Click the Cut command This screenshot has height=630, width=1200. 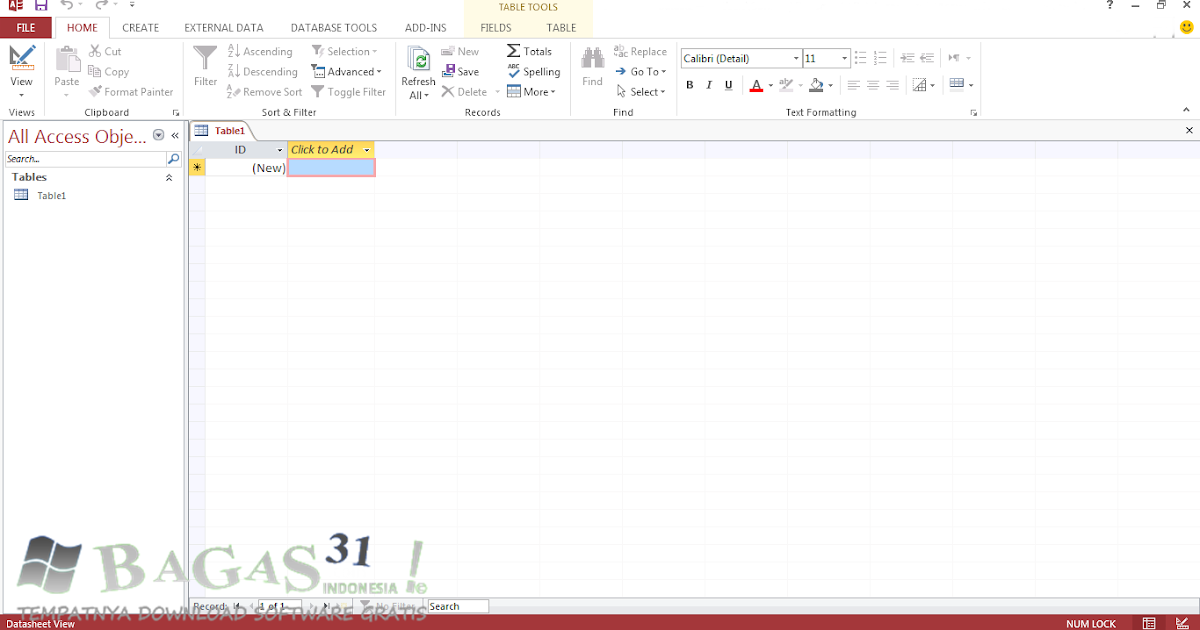tap(105, 51)
